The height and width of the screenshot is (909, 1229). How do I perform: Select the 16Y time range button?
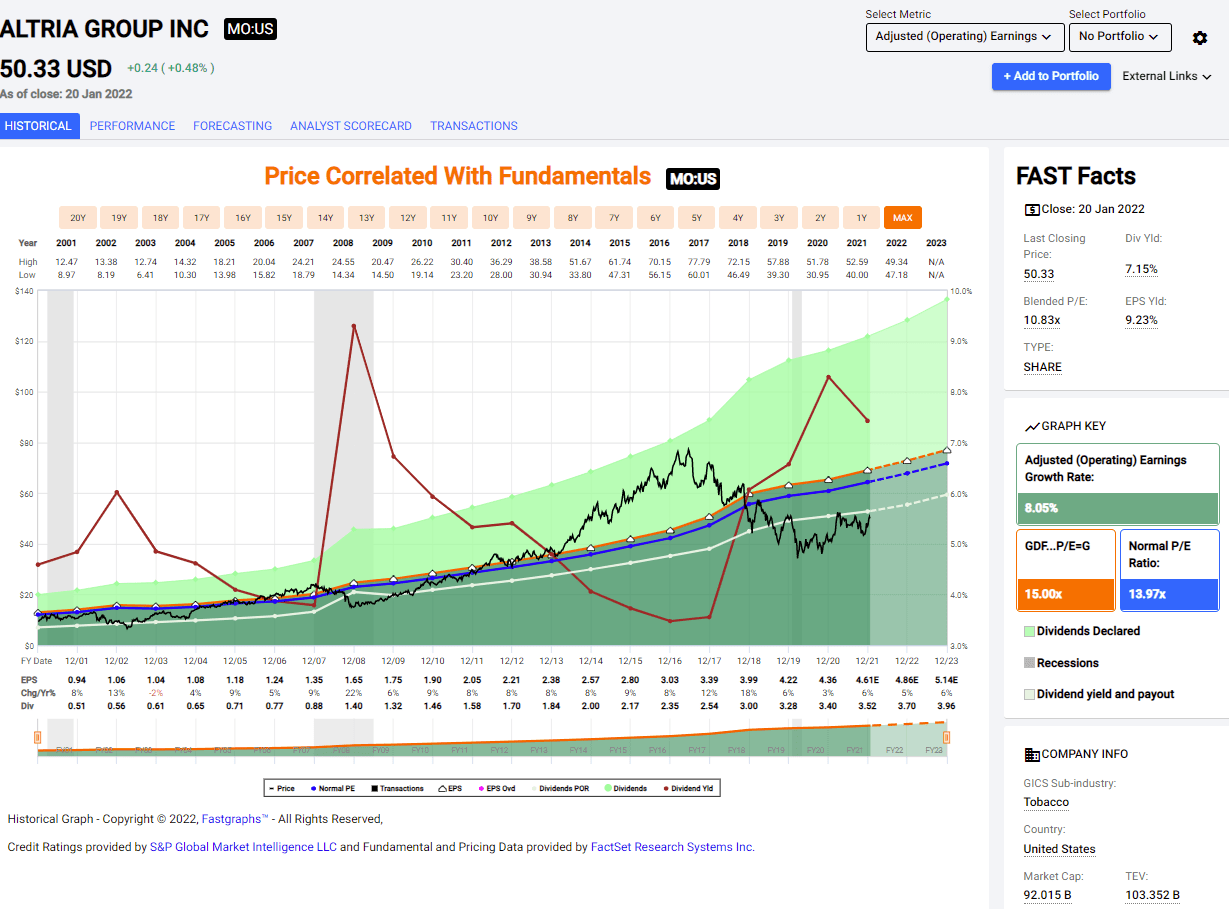[x=243, y=218]
